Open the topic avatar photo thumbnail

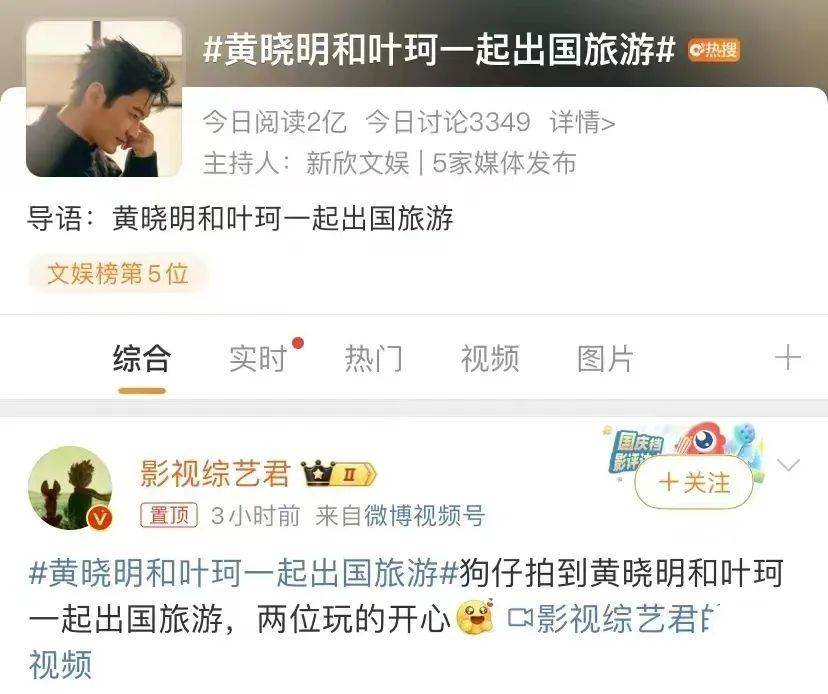coord(105,98)
